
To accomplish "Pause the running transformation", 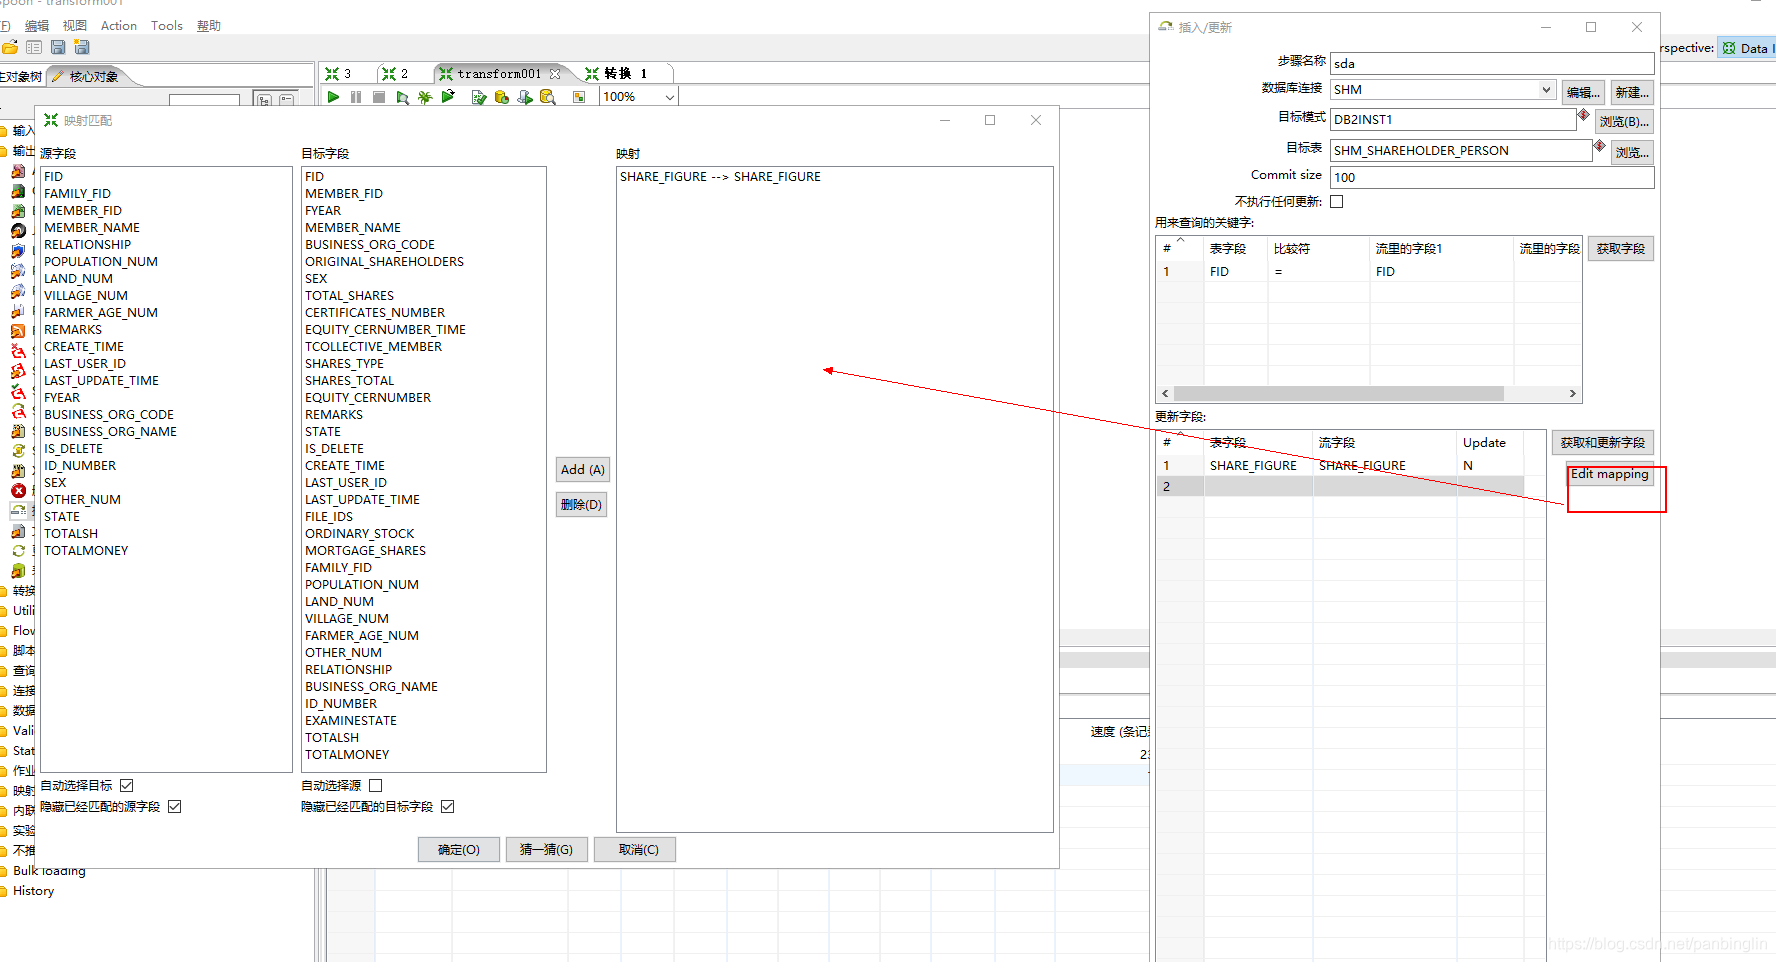I will [x=356, y=97].
